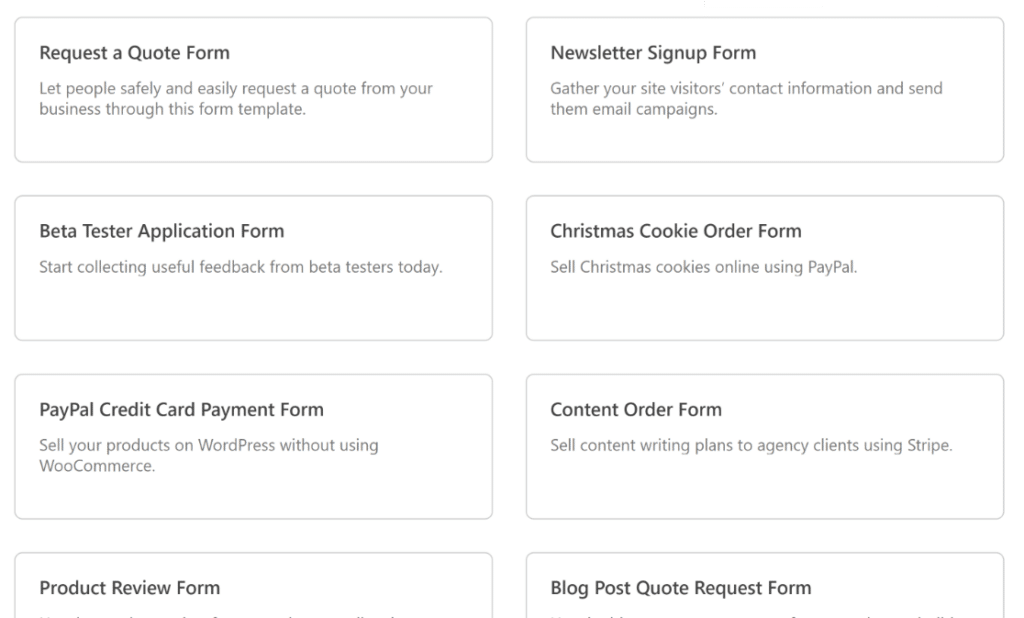Click the Content Order Form card

764,446
